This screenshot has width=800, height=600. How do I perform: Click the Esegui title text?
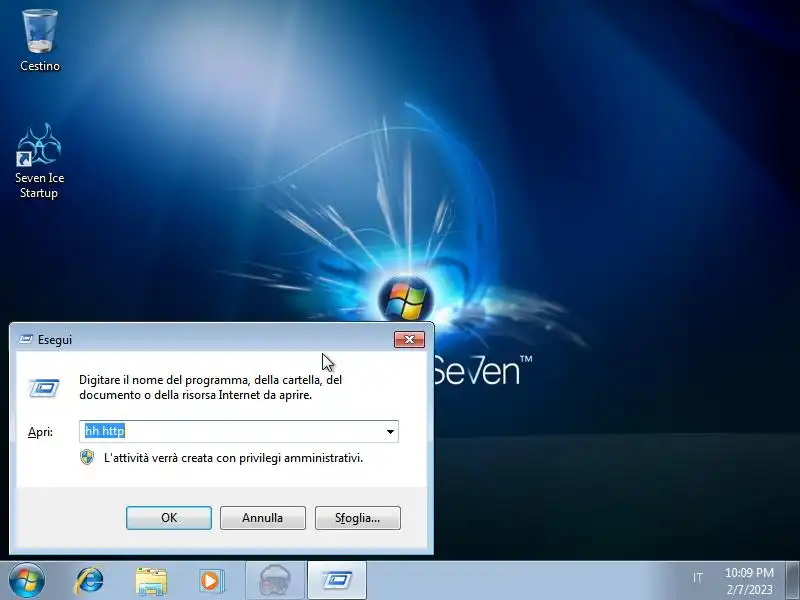[55, 340]
